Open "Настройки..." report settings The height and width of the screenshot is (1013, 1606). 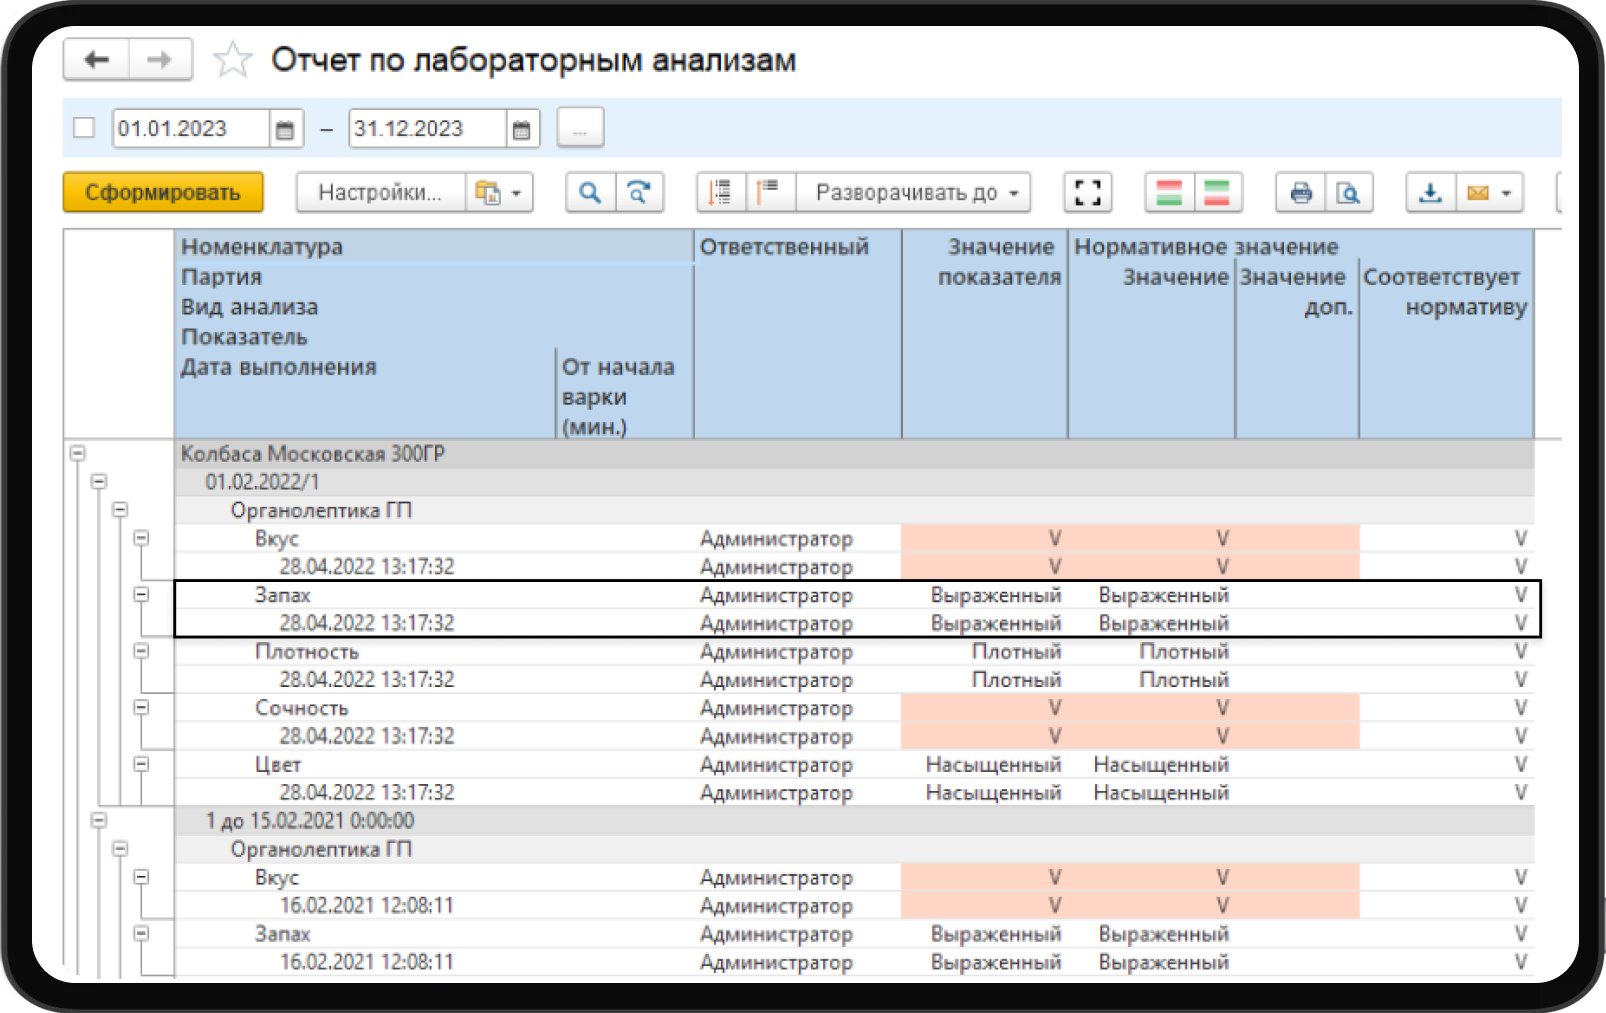pos(380,192)
